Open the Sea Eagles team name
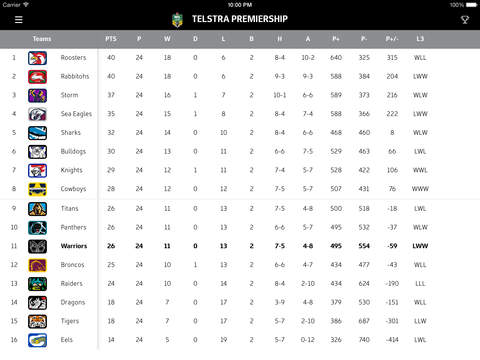Screen dimensions: 480x360 click(x=76, y=114)
